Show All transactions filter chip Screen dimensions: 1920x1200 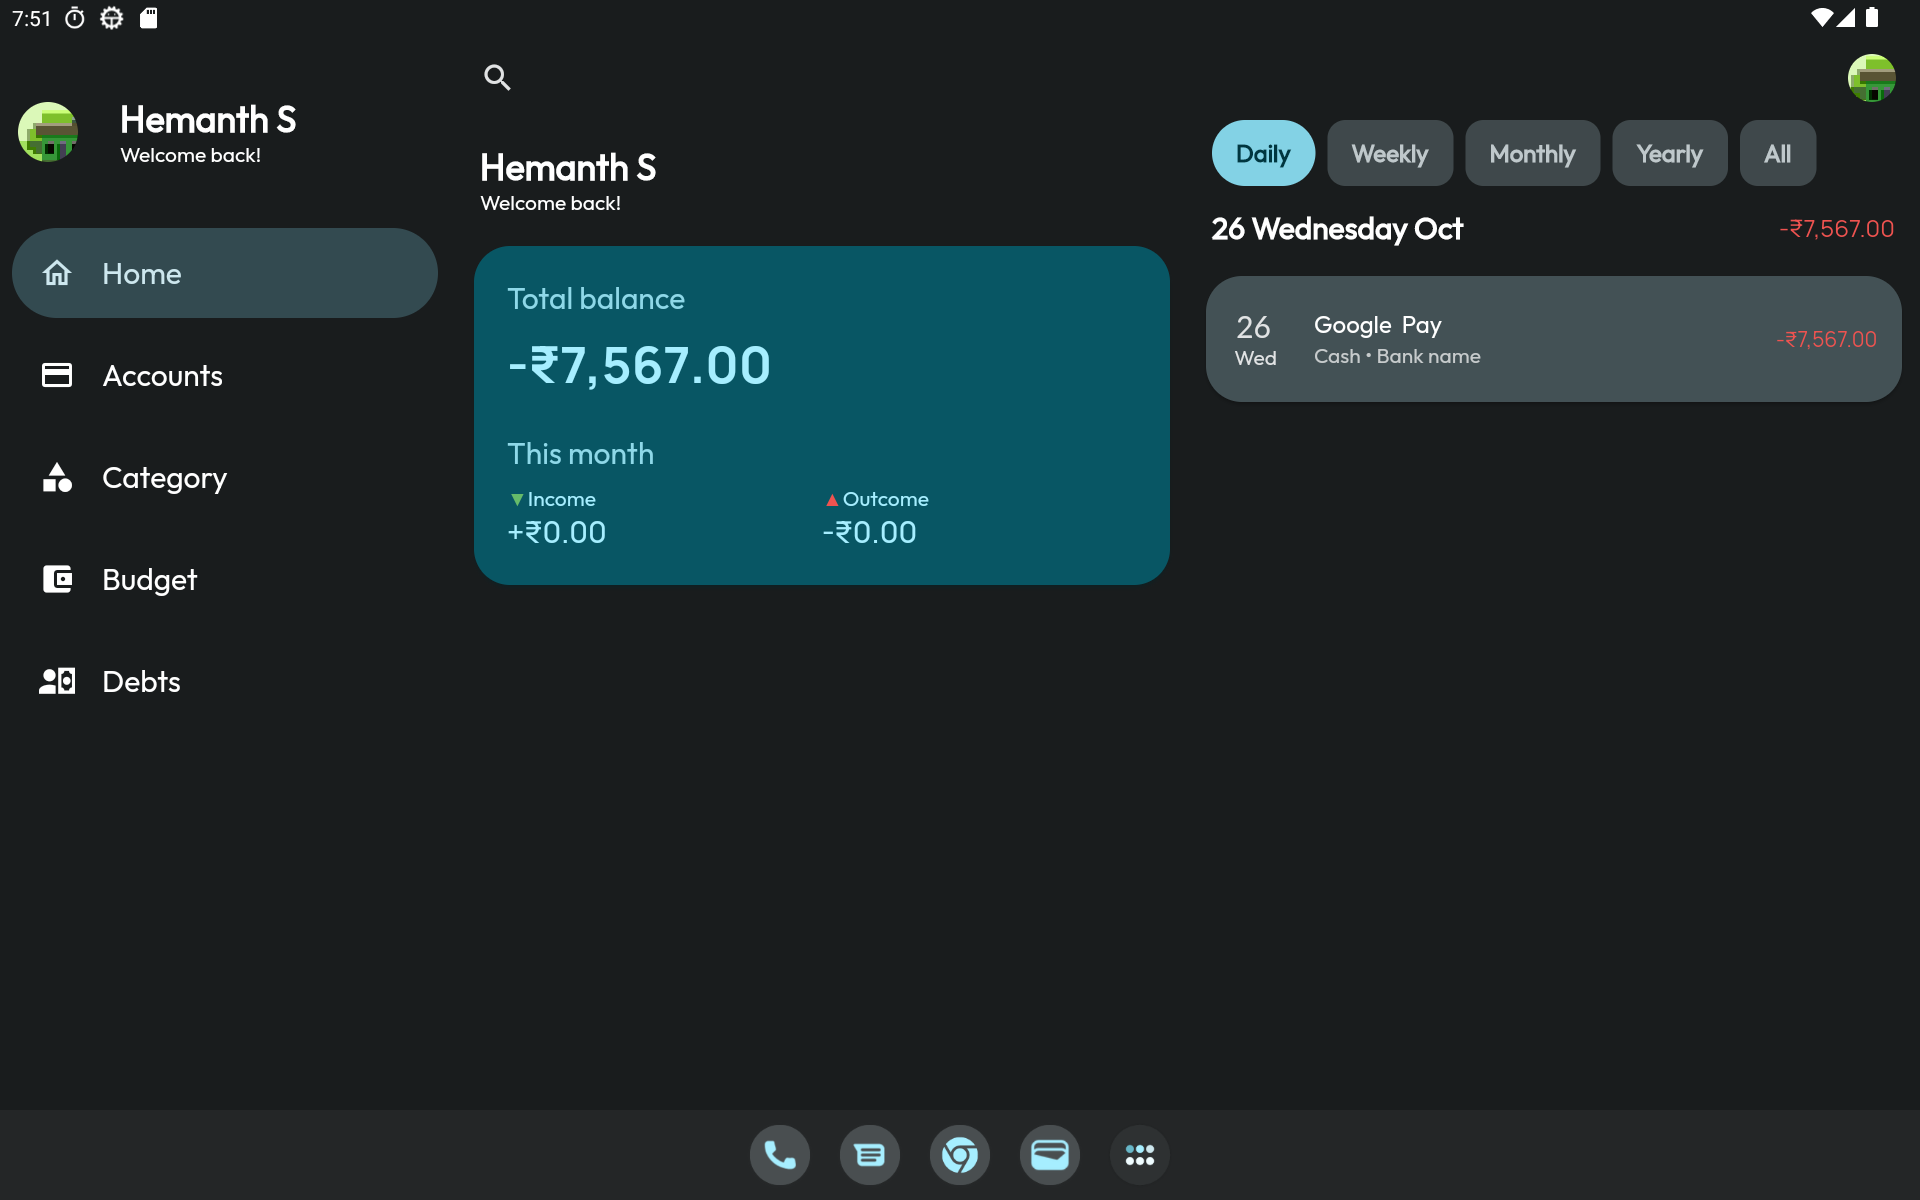click(x=1777, y=153)
